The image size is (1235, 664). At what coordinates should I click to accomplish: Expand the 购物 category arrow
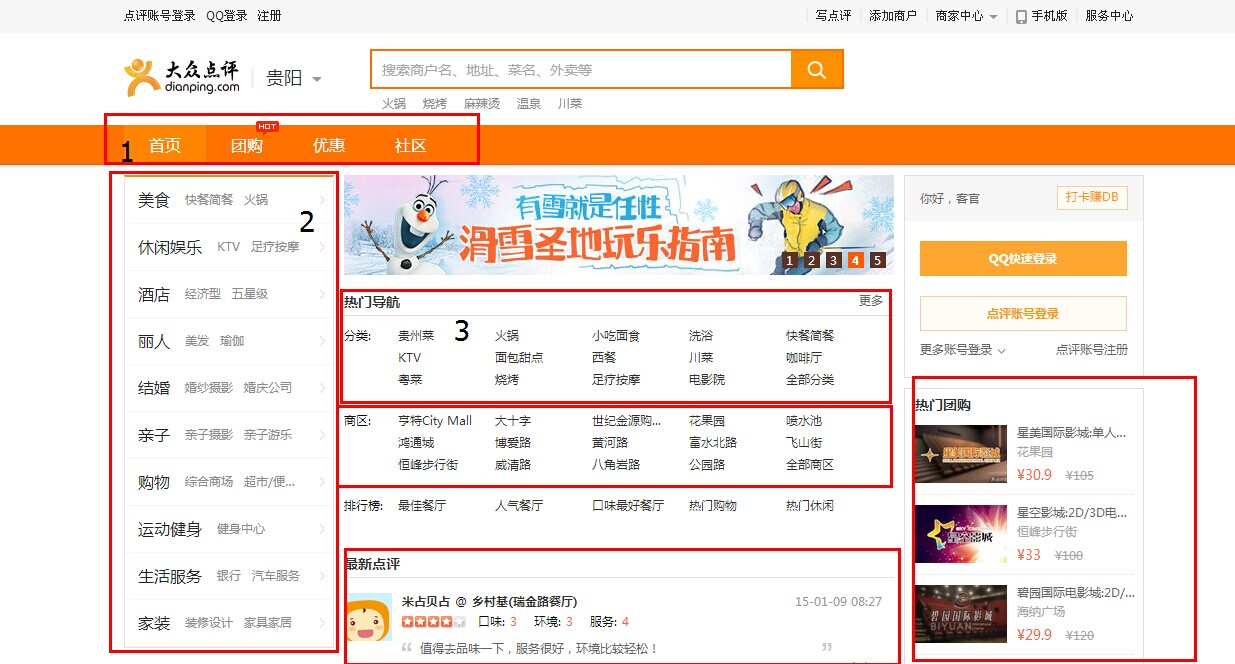[323, 482]
